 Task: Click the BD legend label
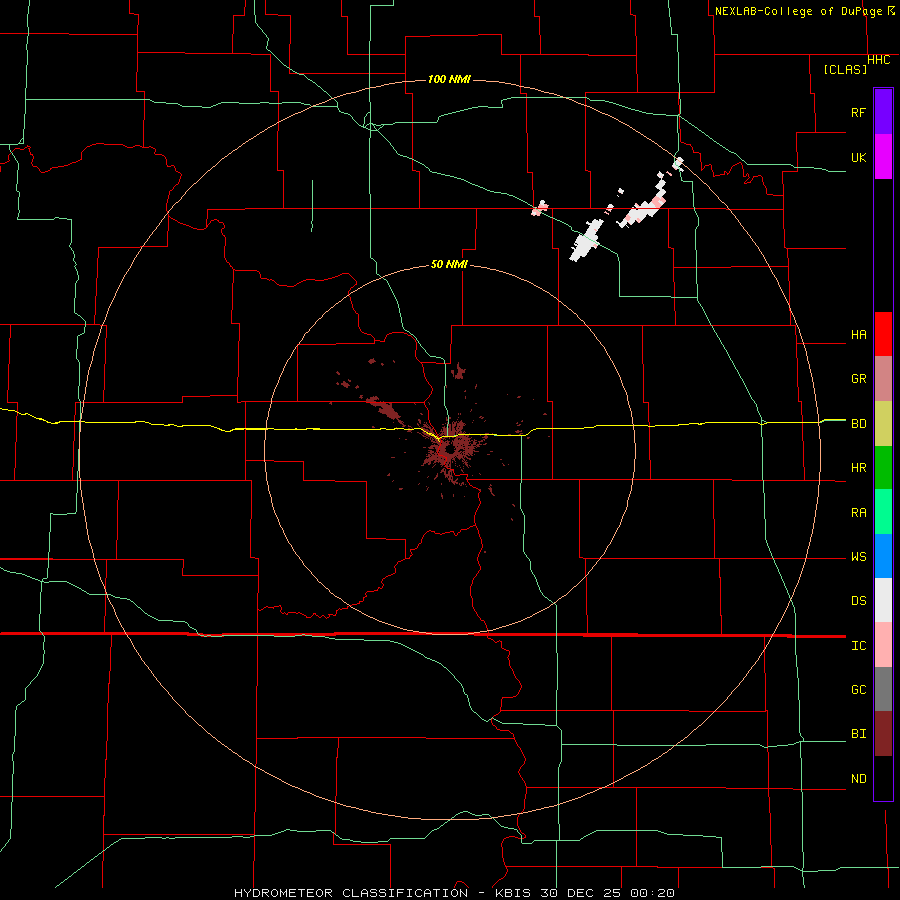(x=858, y=424)
